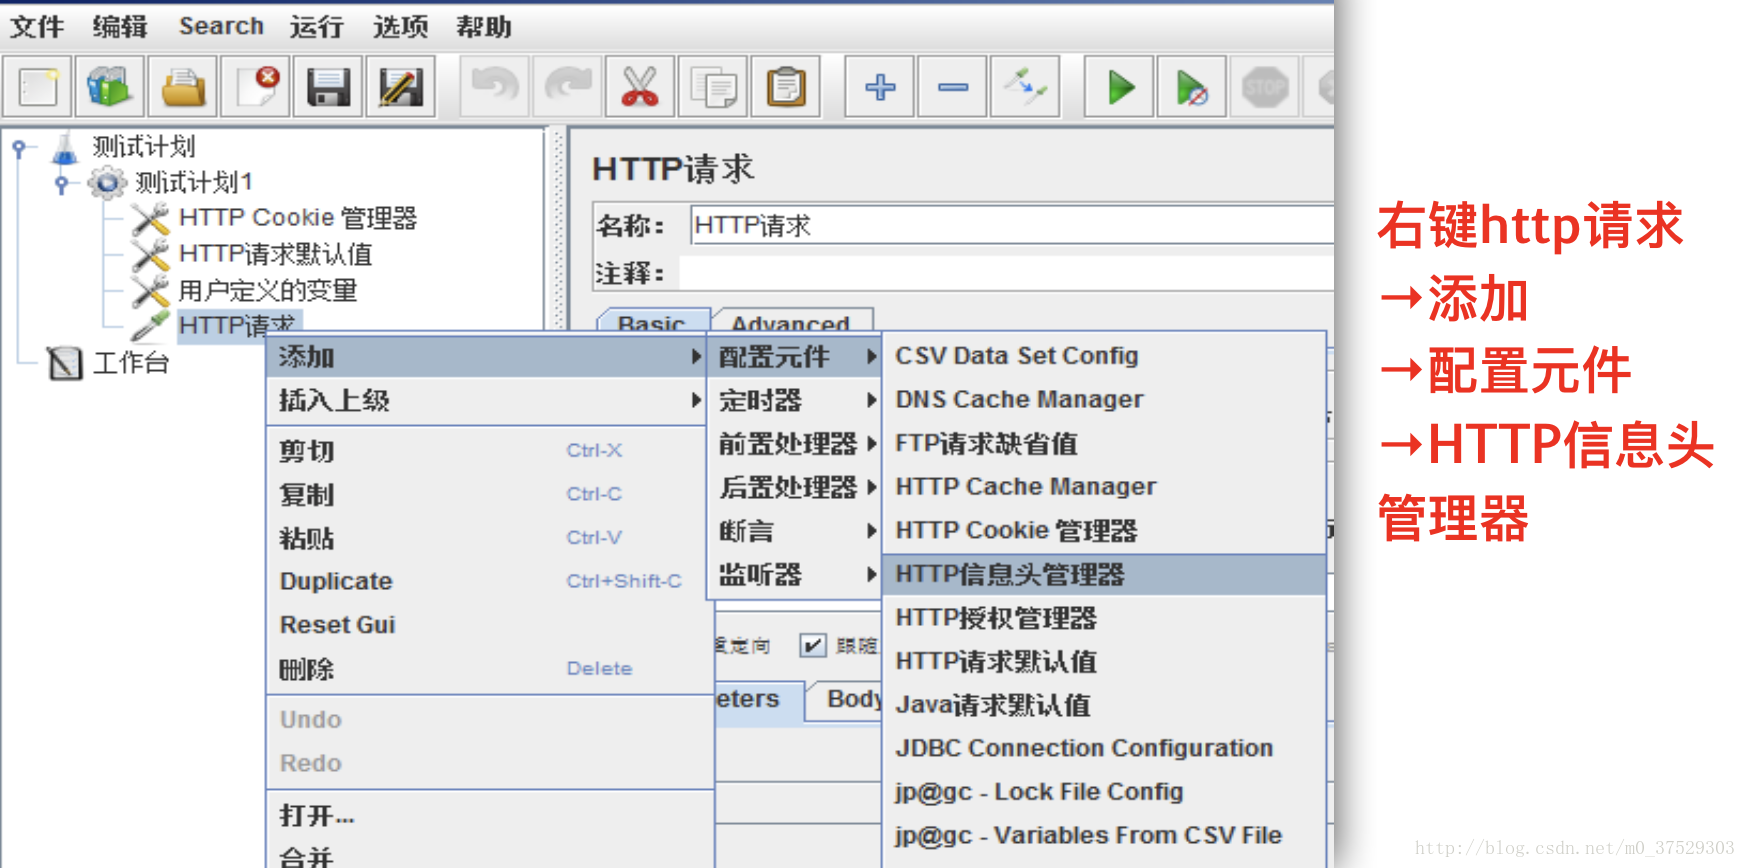Toggle the 跟随重定向 checkbox

[x=812, y=645]
